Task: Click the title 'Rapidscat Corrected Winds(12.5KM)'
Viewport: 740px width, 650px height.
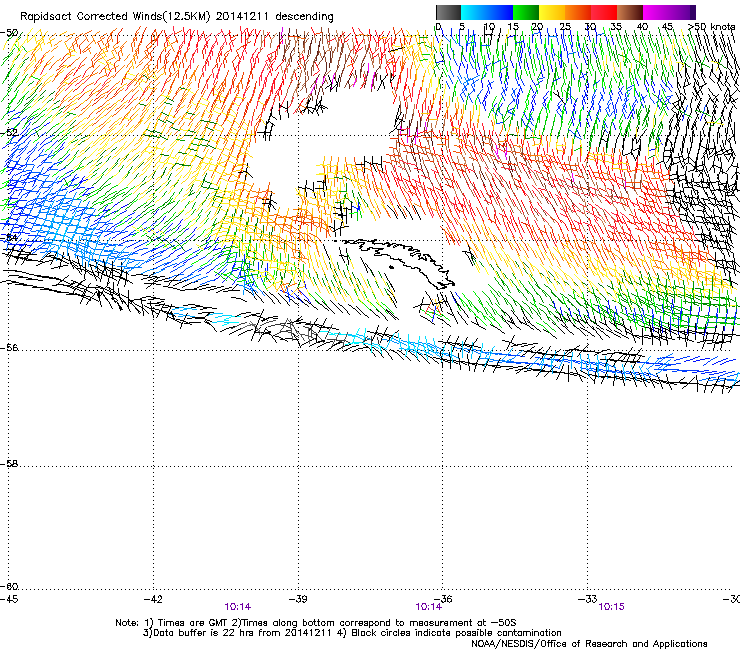Action: tap(115, 17)
